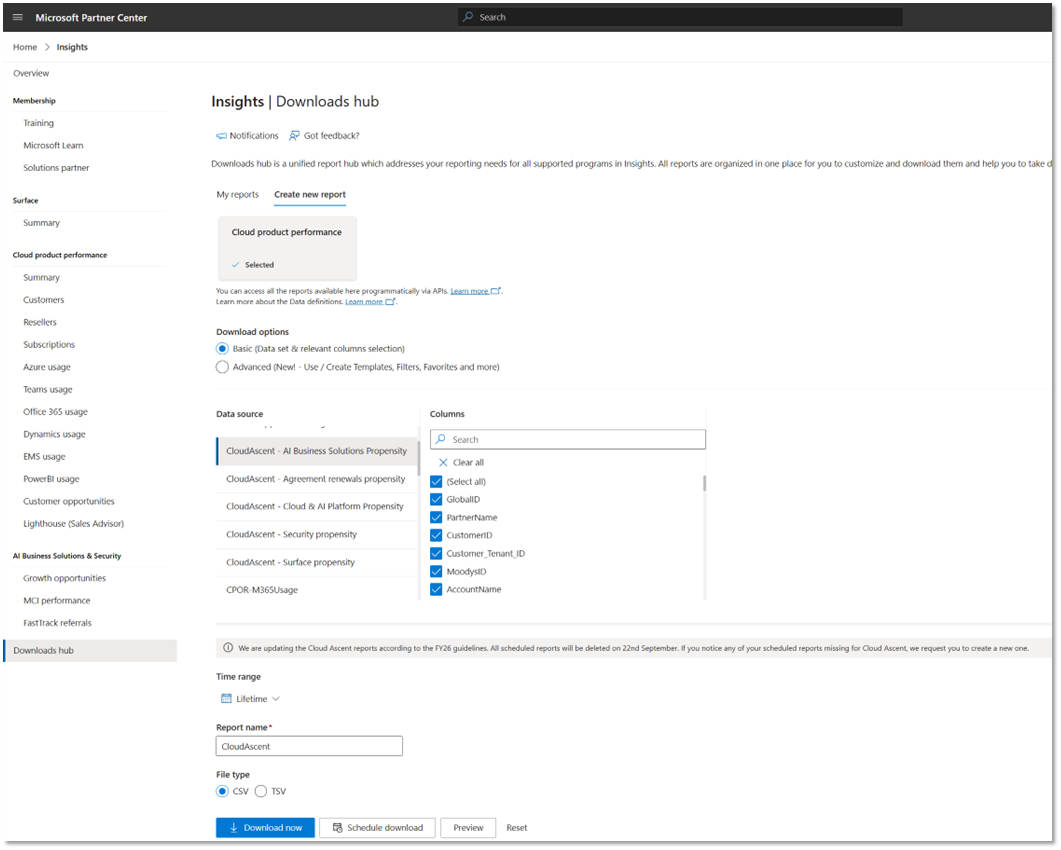Select Advanced download option
This screenshot has height=850, width=1061.
click(222, 367)
